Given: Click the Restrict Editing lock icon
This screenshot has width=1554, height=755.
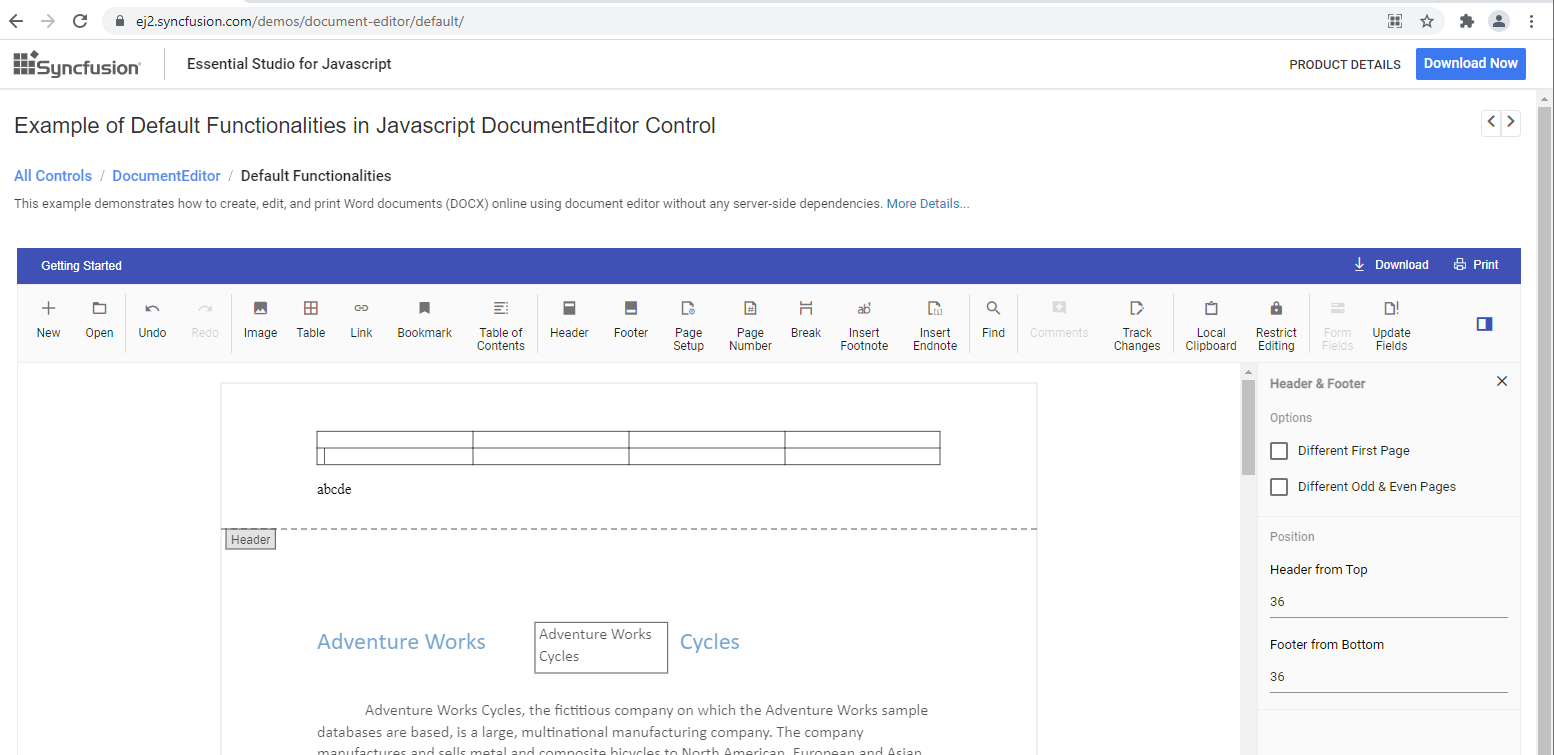Looking at the screenshot, I should (1276, 309).
